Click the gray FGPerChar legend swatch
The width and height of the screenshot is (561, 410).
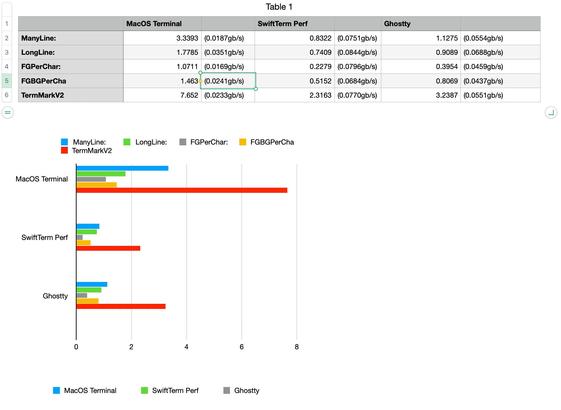(182, 142)
